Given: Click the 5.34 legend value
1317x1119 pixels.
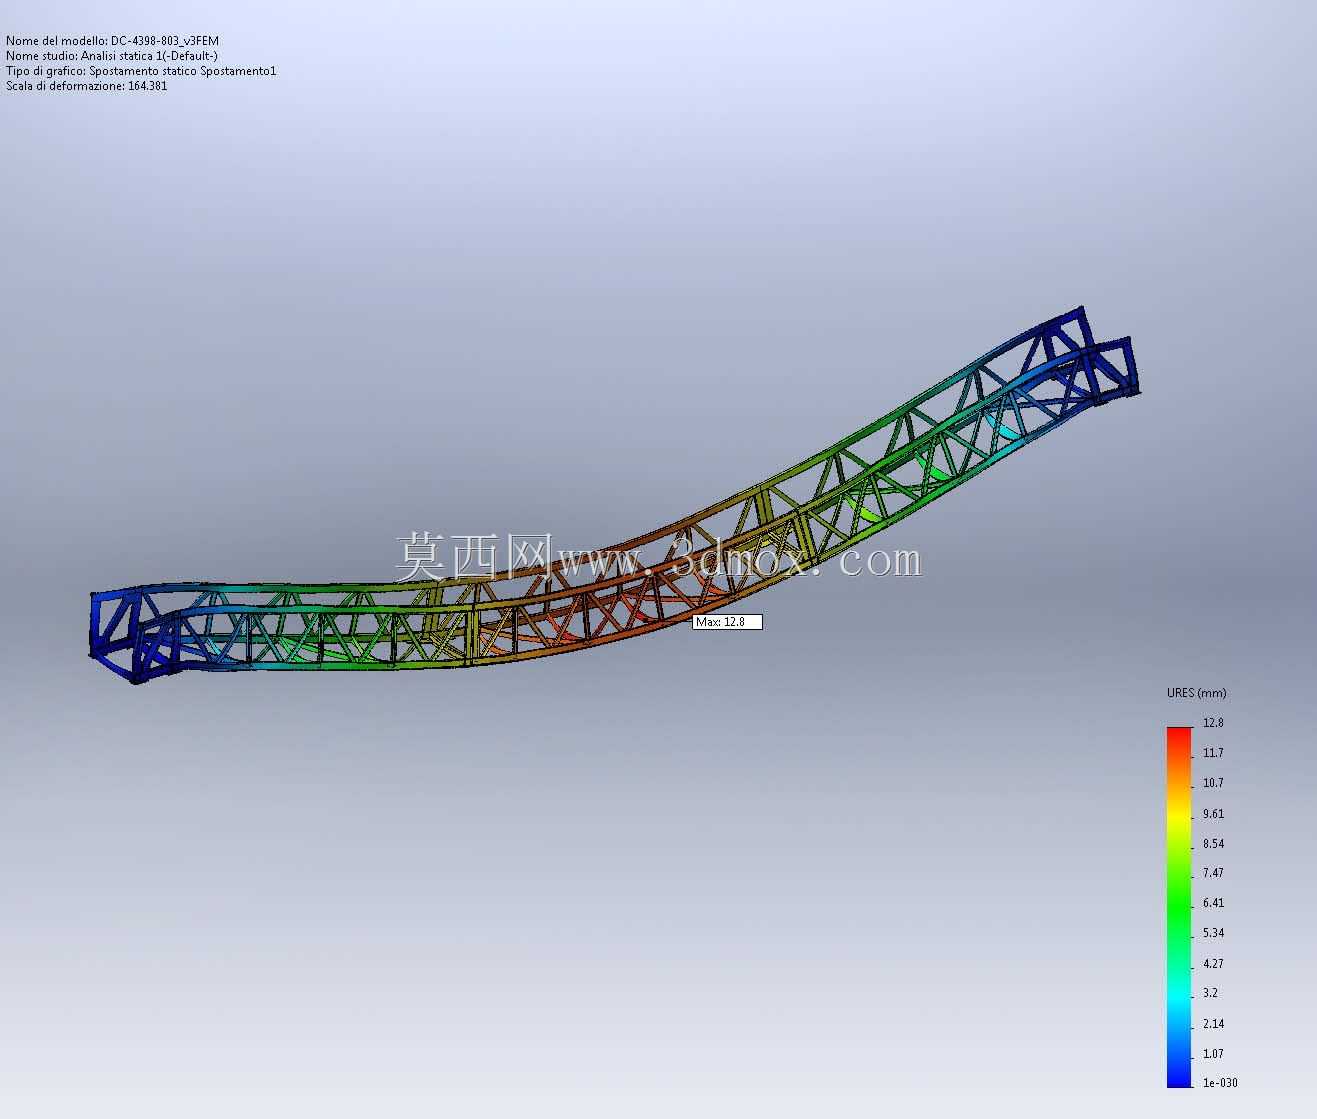Looking at the screenshot, I should click(1213, 933).
